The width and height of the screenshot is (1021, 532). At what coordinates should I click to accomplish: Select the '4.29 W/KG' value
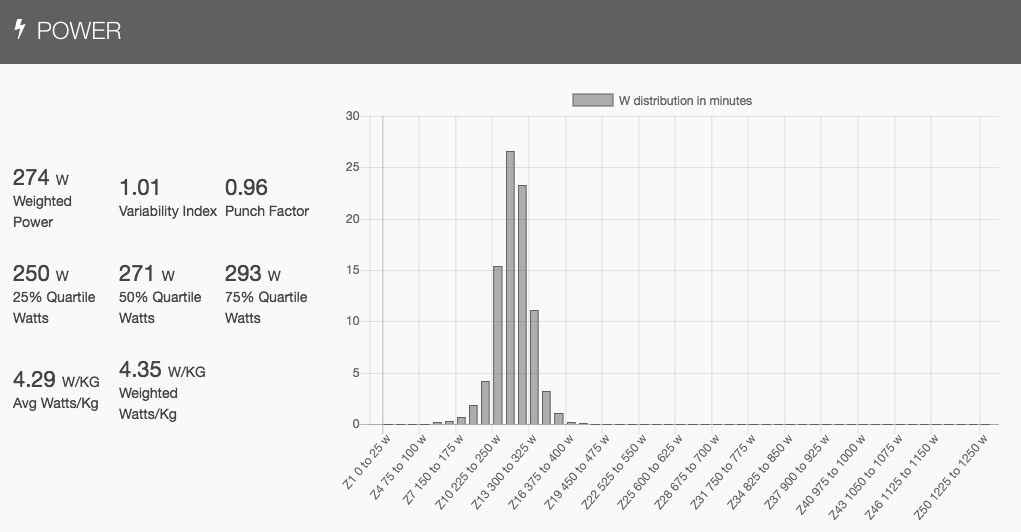click(56, 380)
